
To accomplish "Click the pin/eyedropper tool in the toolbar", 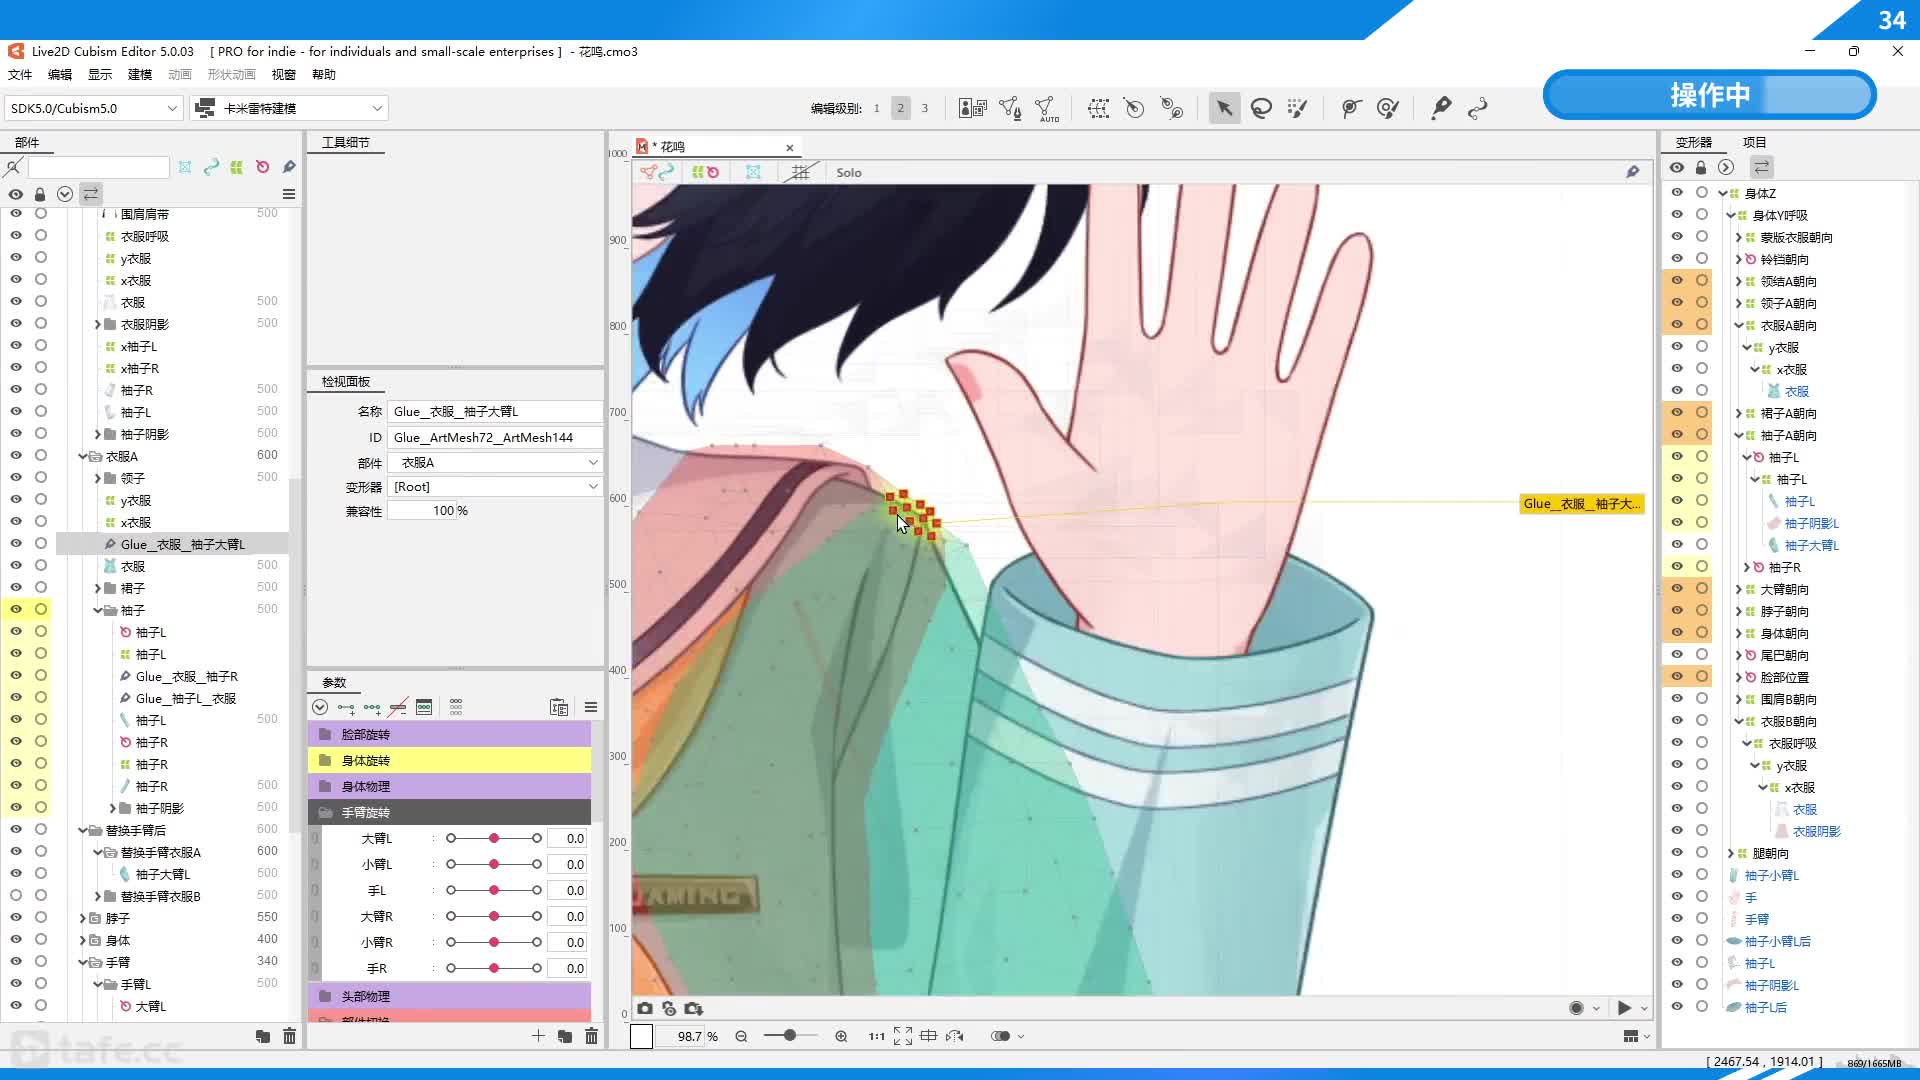I will point(1441,108).
